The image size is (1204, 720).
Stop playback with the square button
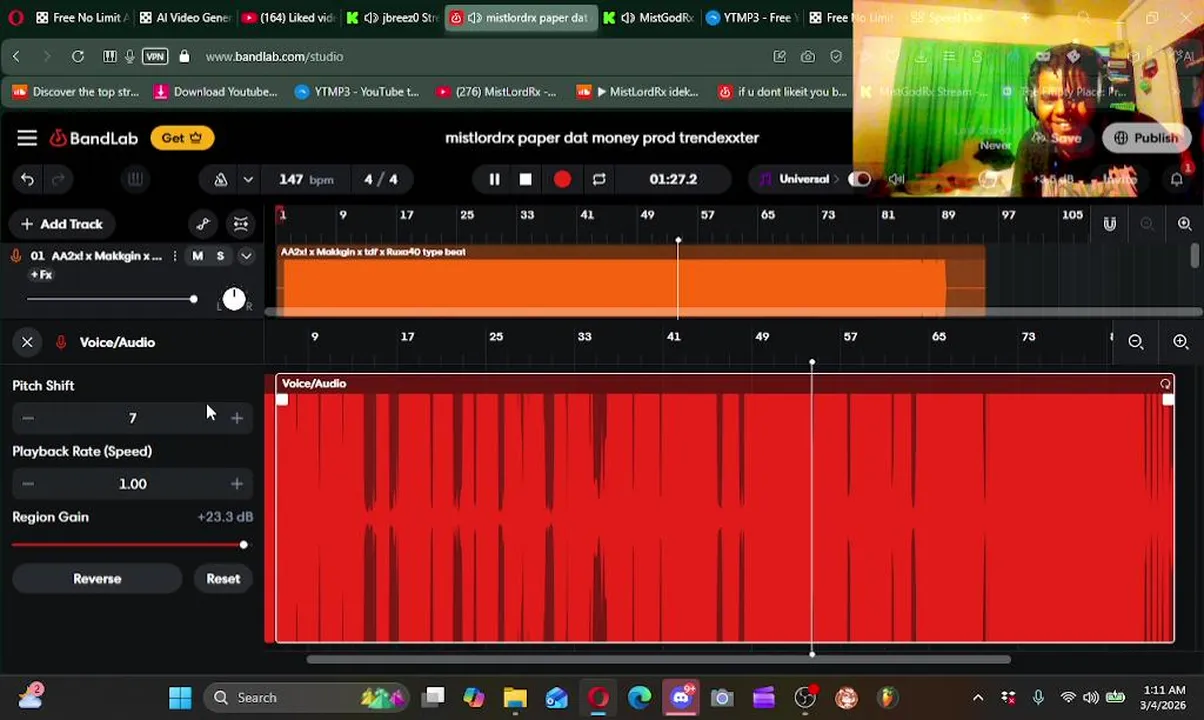click(x=526, y=180)
